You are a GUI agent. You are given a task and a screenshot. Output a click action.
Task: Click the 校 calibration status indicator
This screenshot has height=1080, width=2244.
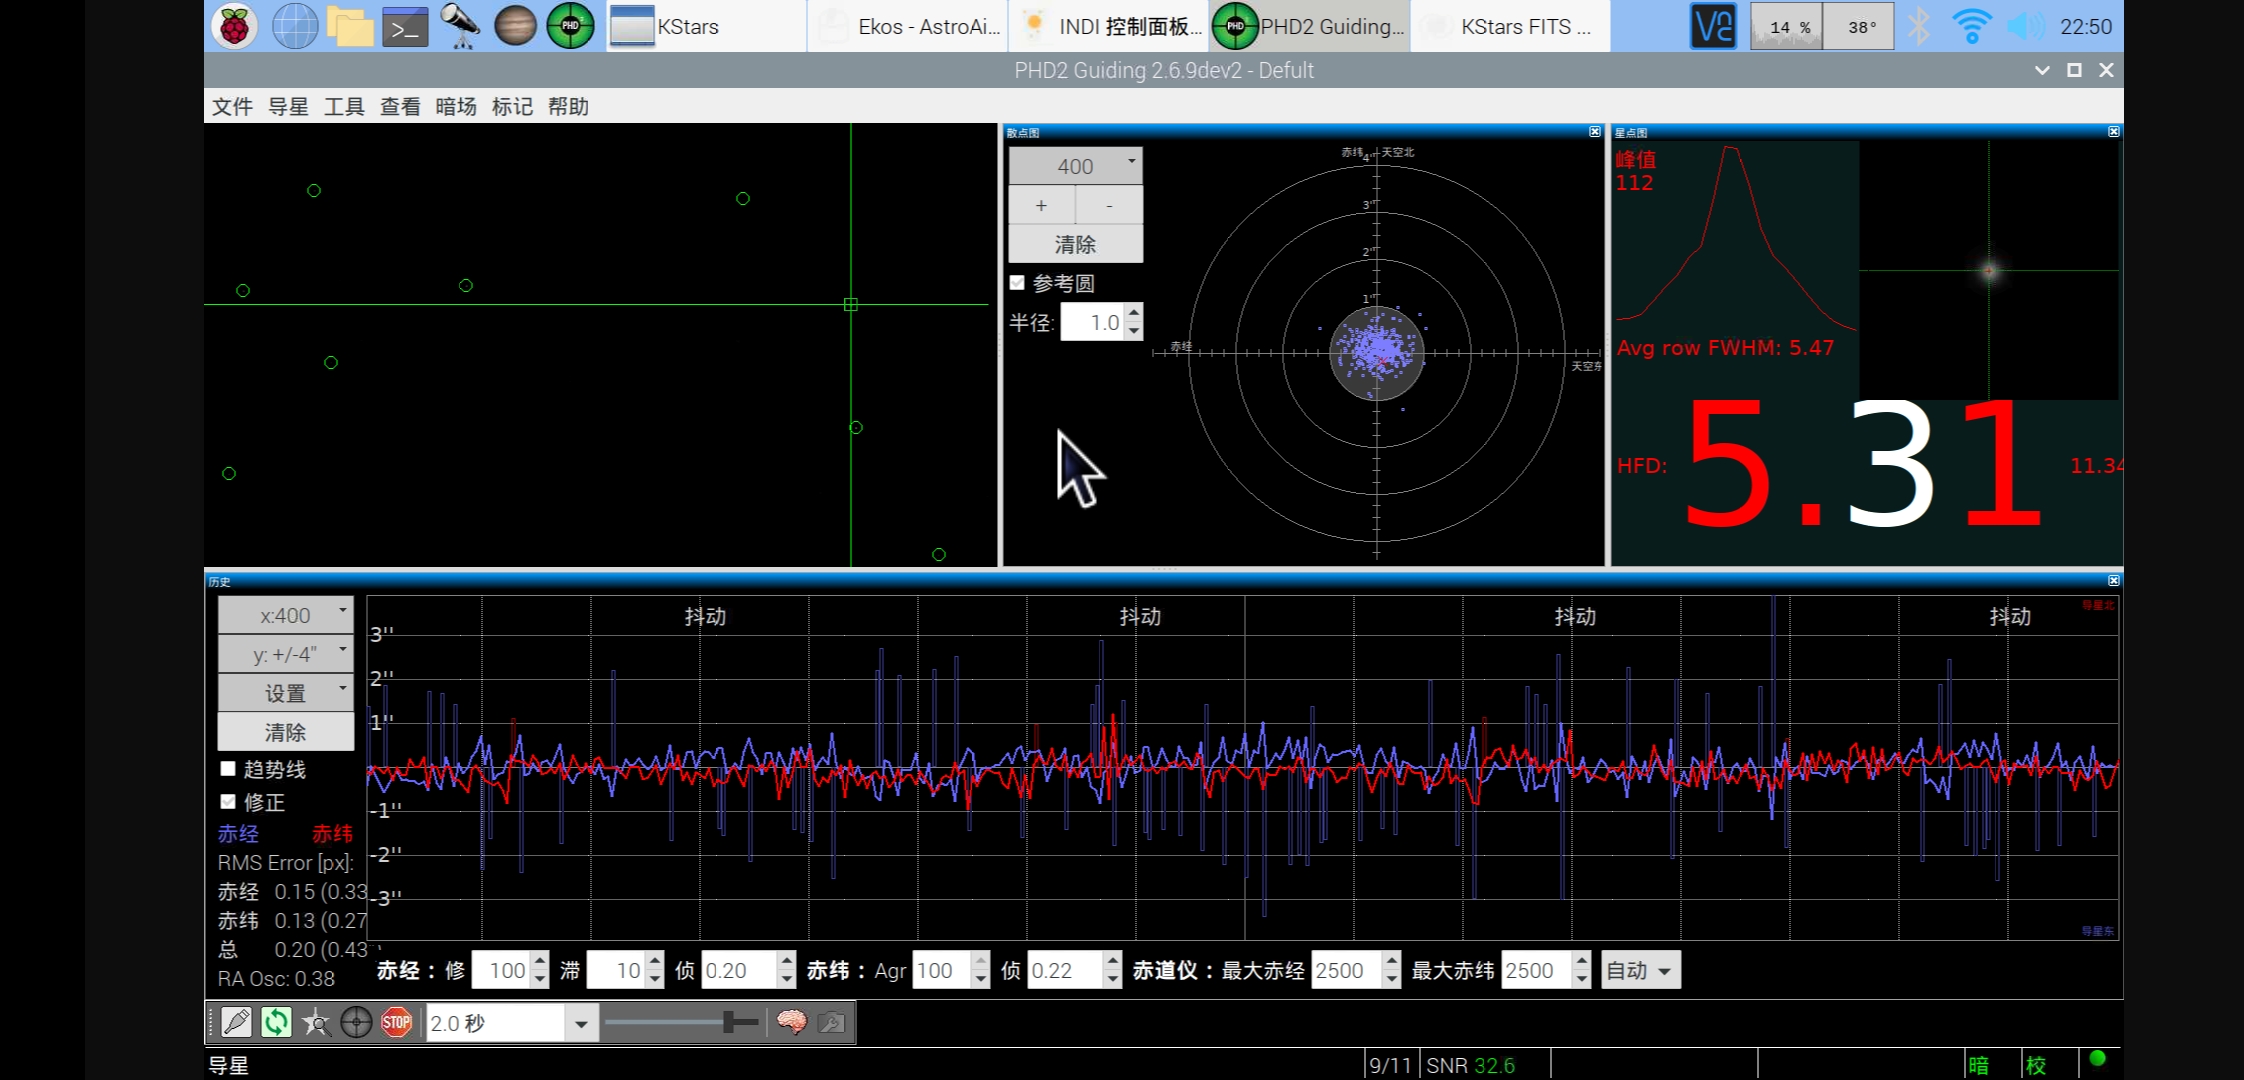pyautogui.click(x=2036, y=1065)
